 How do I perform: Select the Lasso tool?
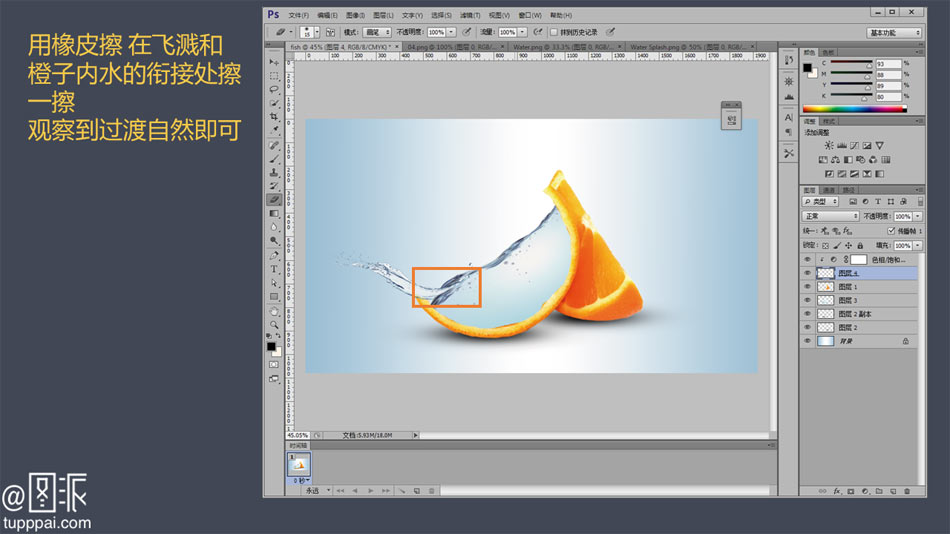pos(274,89)
